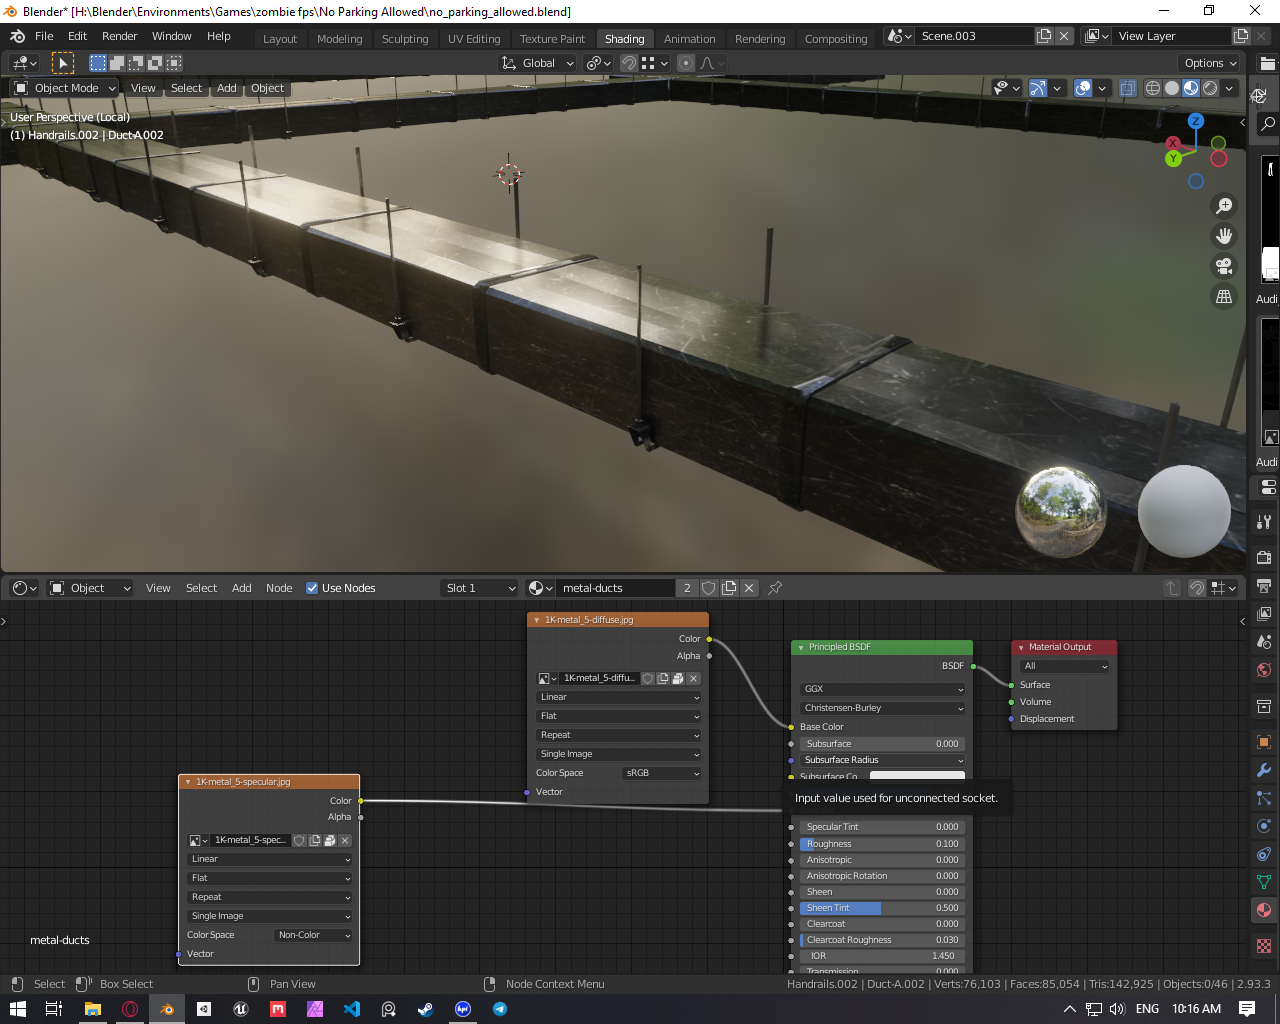This screenshot has height=1024, width=1280.
Task: Switch perspective/orthographic with the grid gizmo
Action: [1223, 296]
